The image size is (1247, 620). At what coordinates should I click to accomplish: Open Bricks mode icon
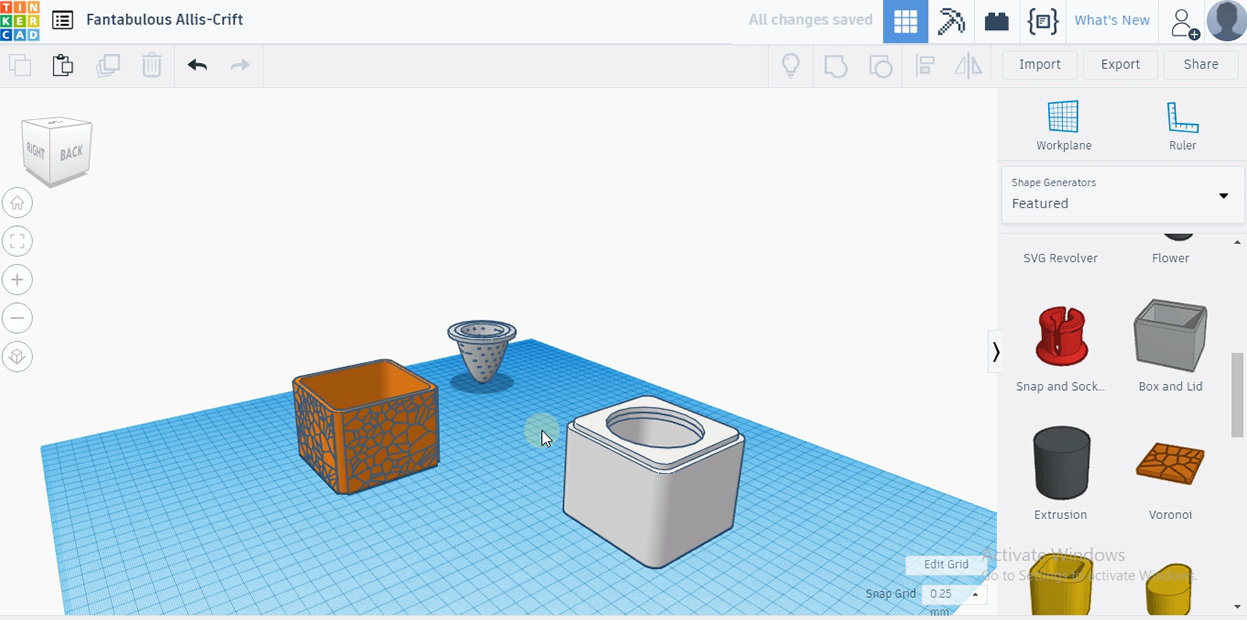tap(997, 21)
